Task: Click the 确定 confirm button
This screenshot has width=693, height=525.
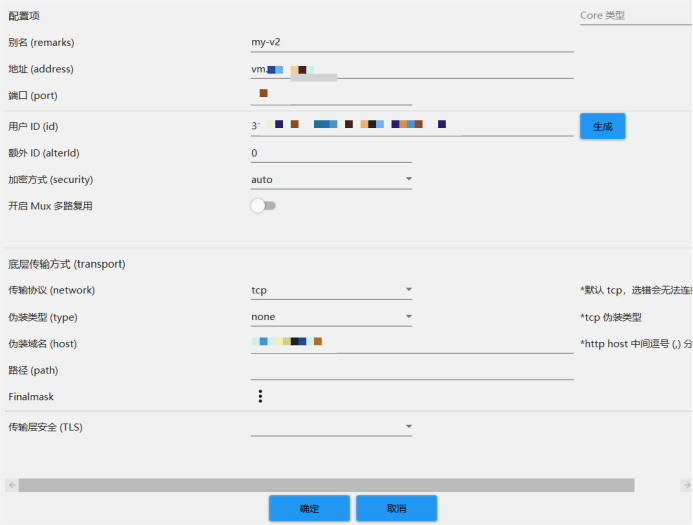Action: [309, 509]
